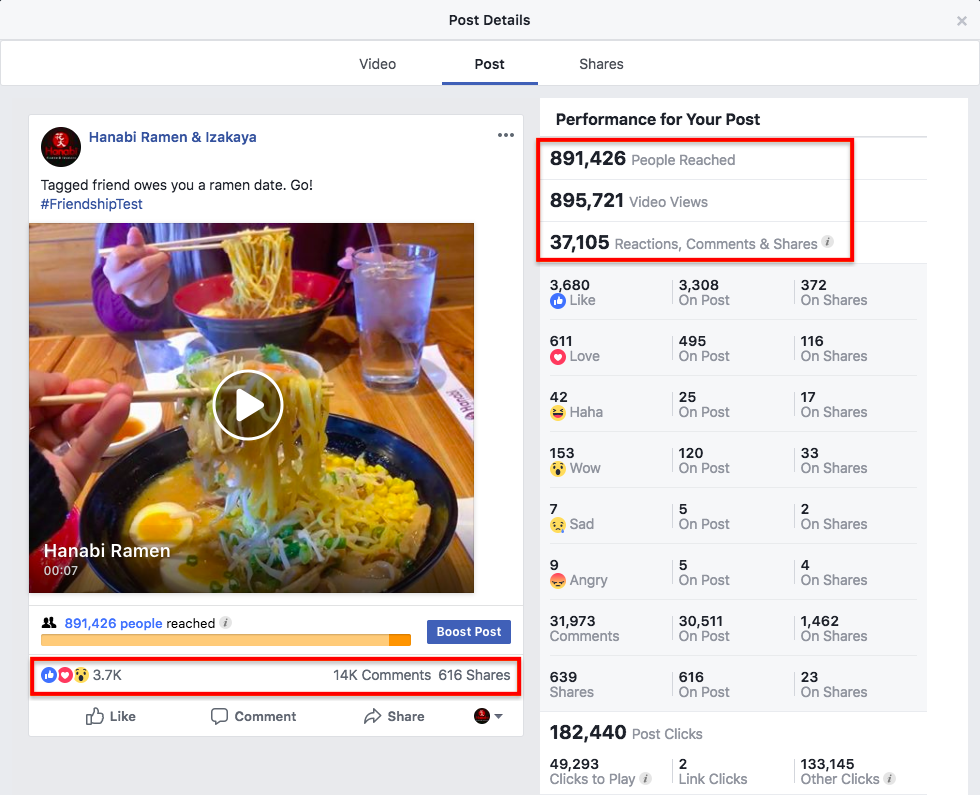Screen dimensions: 980x795
Task: Click the 891,426 people reached link
Action: pyautogui.click(x=113, y=623)
